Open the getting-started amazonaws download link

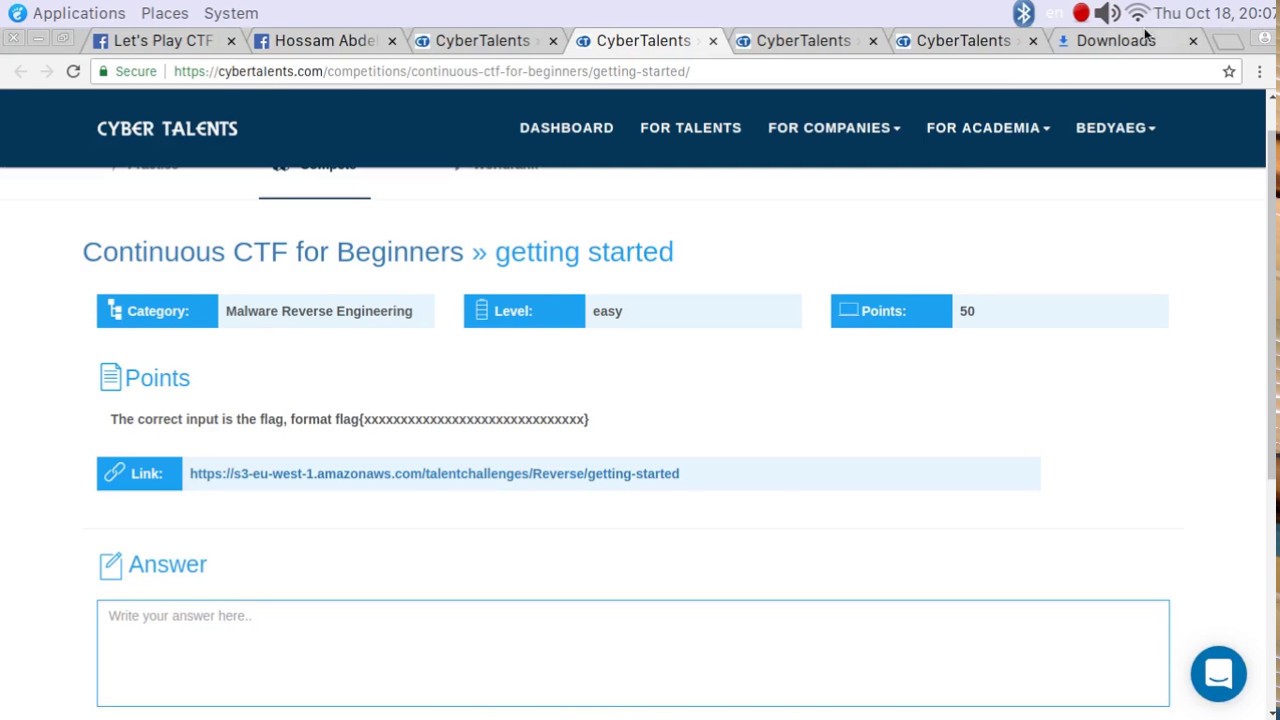pyautogui.click(x=434, y=474)
